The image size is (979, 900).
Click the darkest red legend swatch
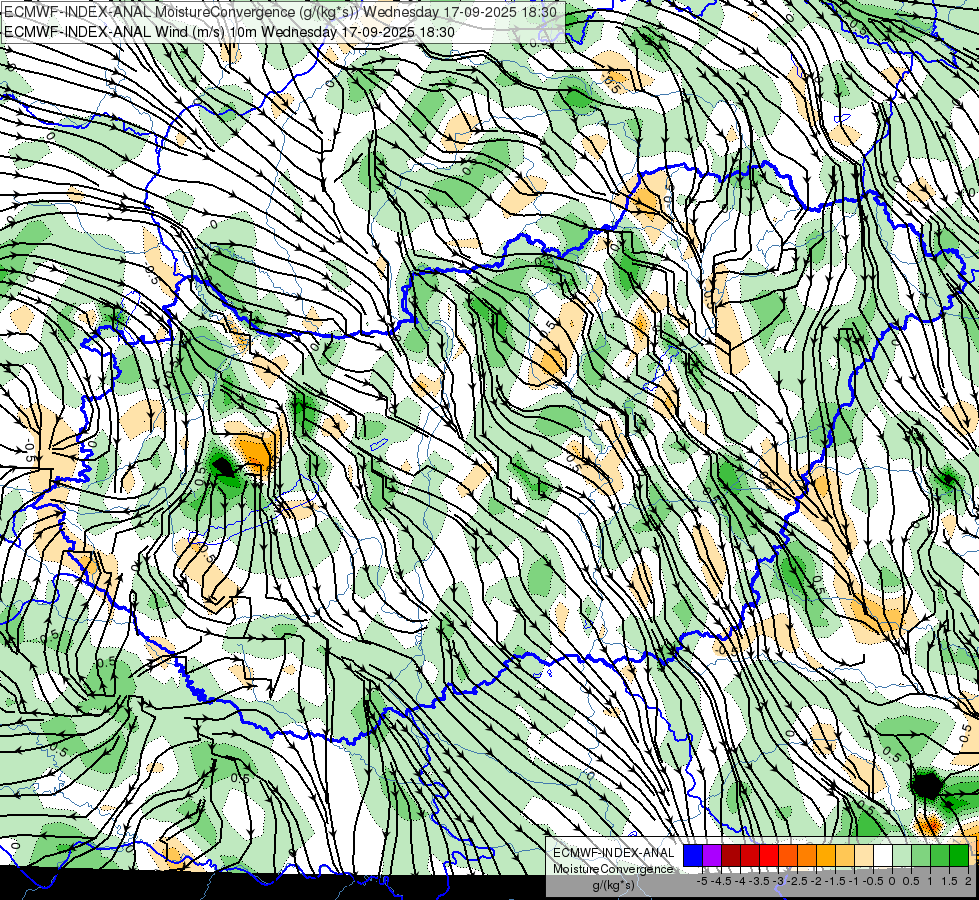(x=731, y=855)
